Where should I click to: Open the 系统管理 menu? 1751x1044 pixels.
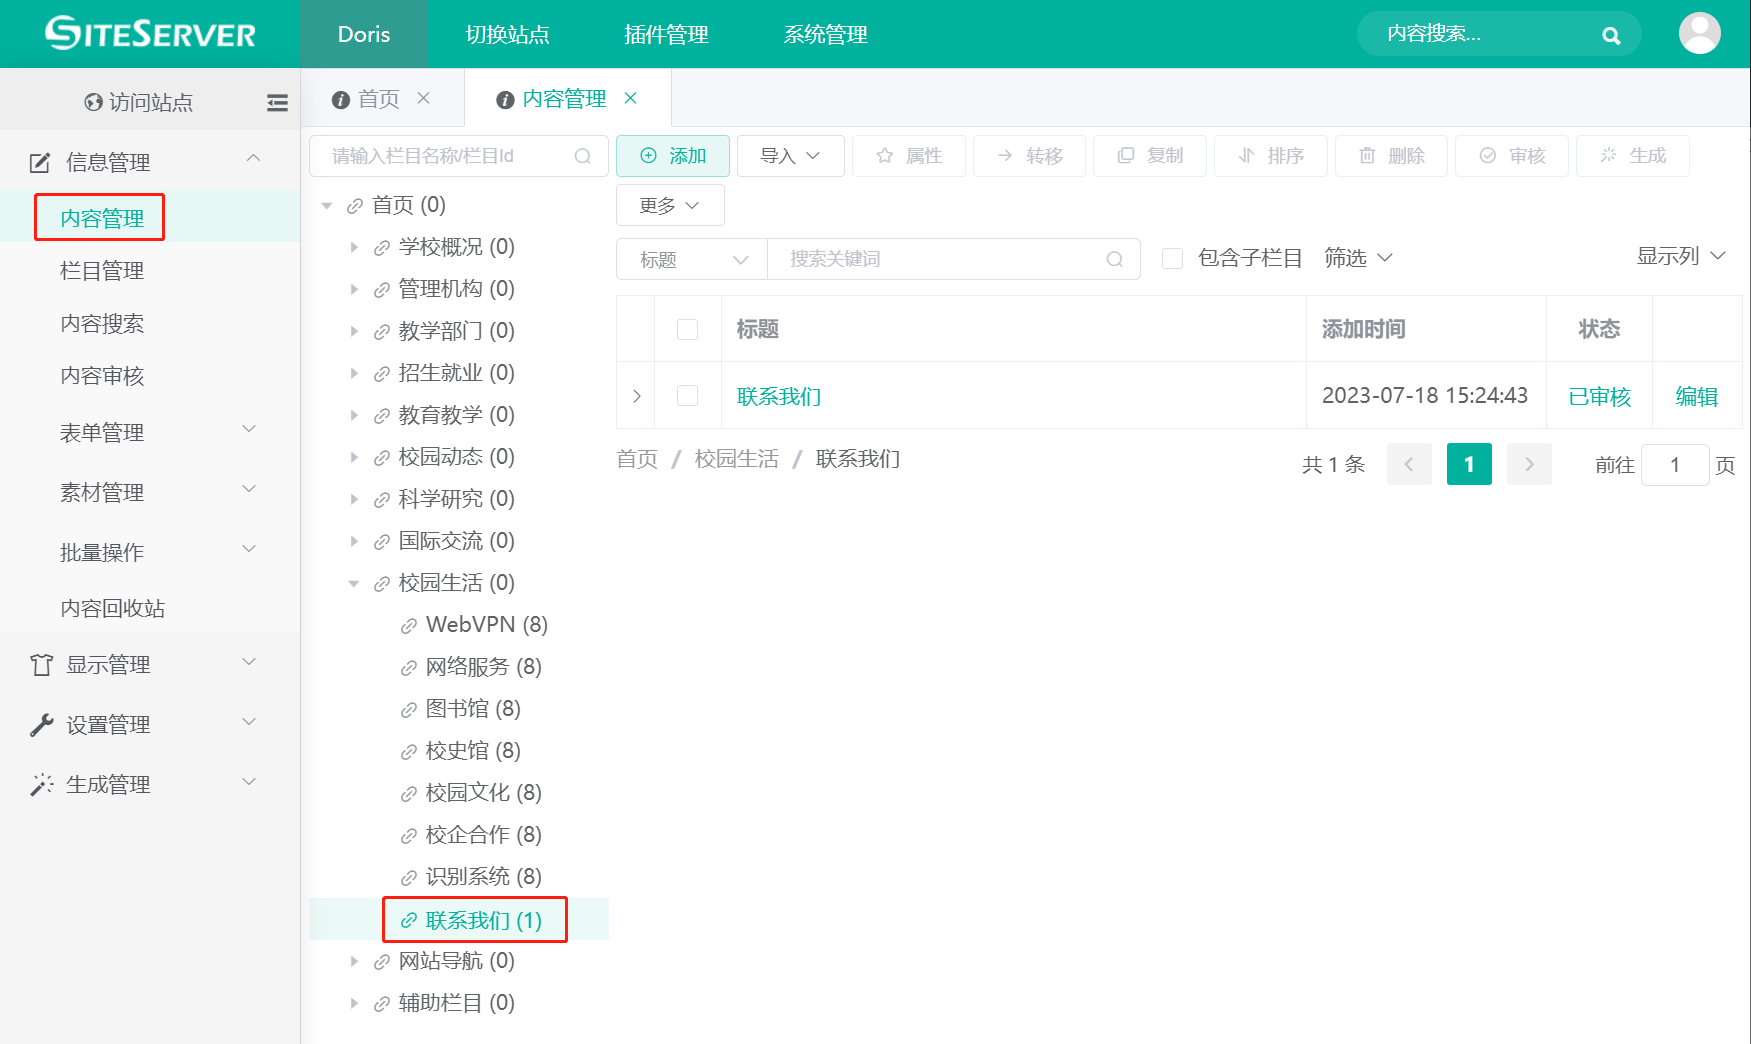(x=825, y=33)
